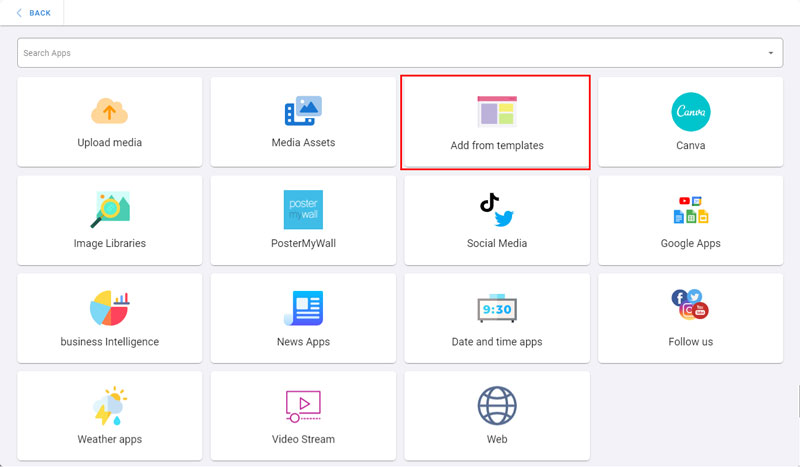Image resolution: width=800 pixels, height=467 pixels.
Task: Click the Follow us social icons
Action: (x=690, y=305)
